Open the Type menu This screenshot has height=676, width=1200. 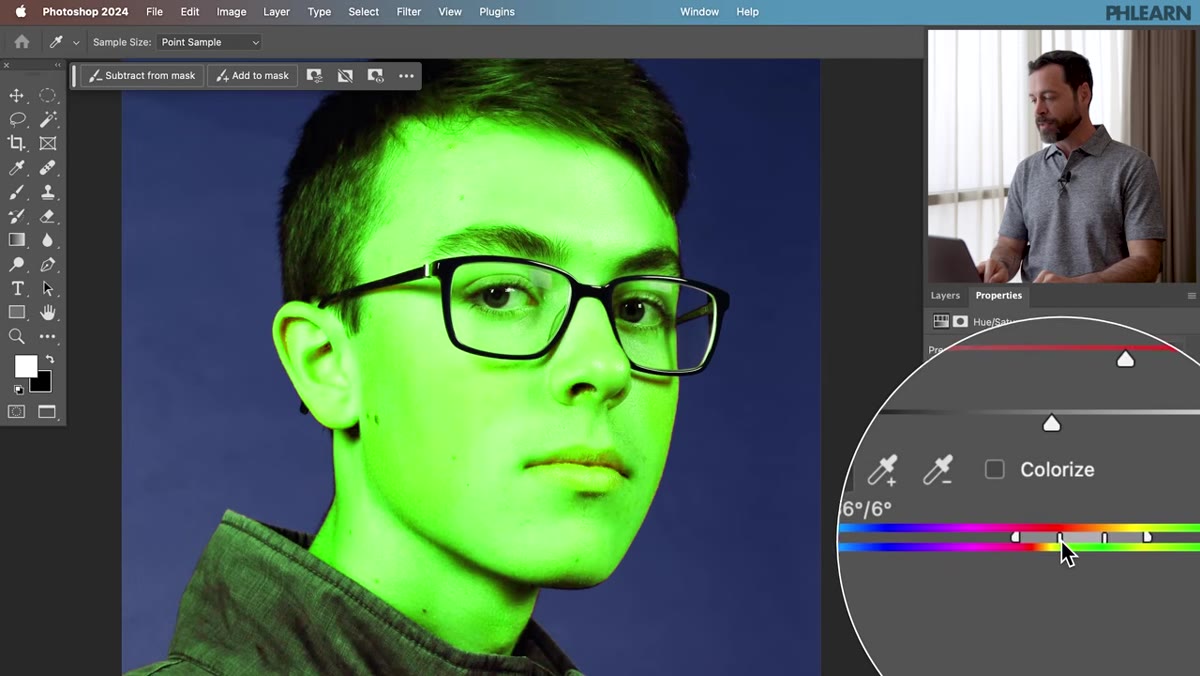(x=319, y=12)
